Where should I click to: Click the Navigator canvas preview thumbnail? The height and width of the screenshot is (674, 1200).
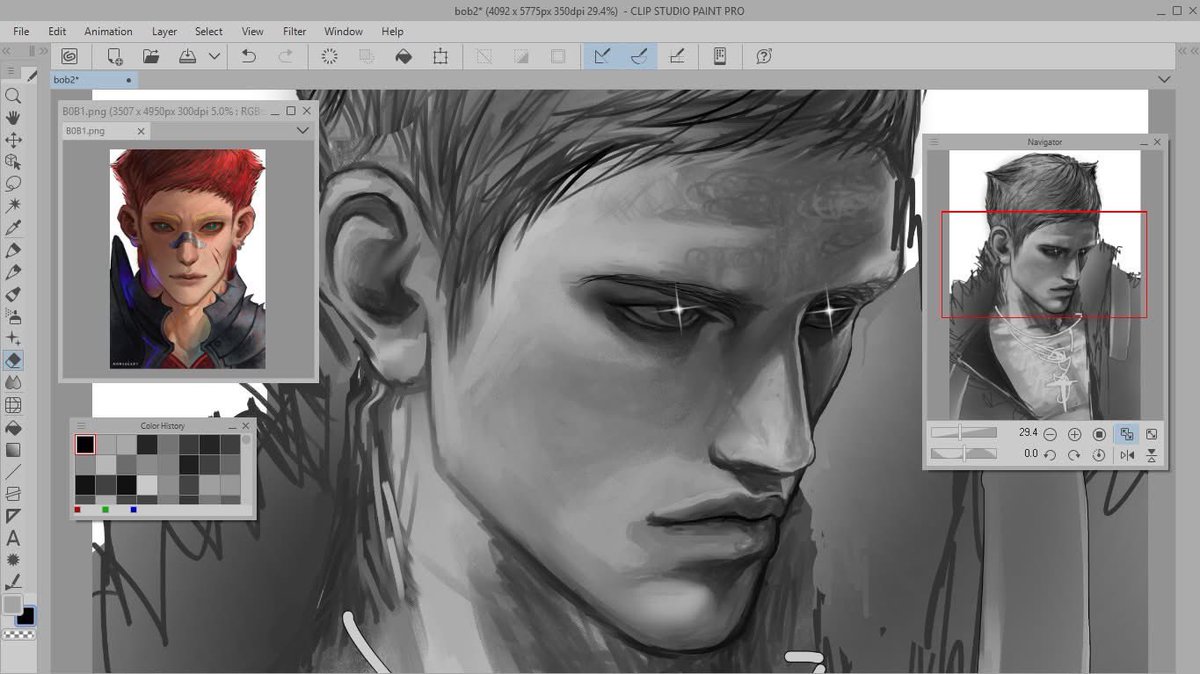pyautogui.click(x=1044, y=285)
